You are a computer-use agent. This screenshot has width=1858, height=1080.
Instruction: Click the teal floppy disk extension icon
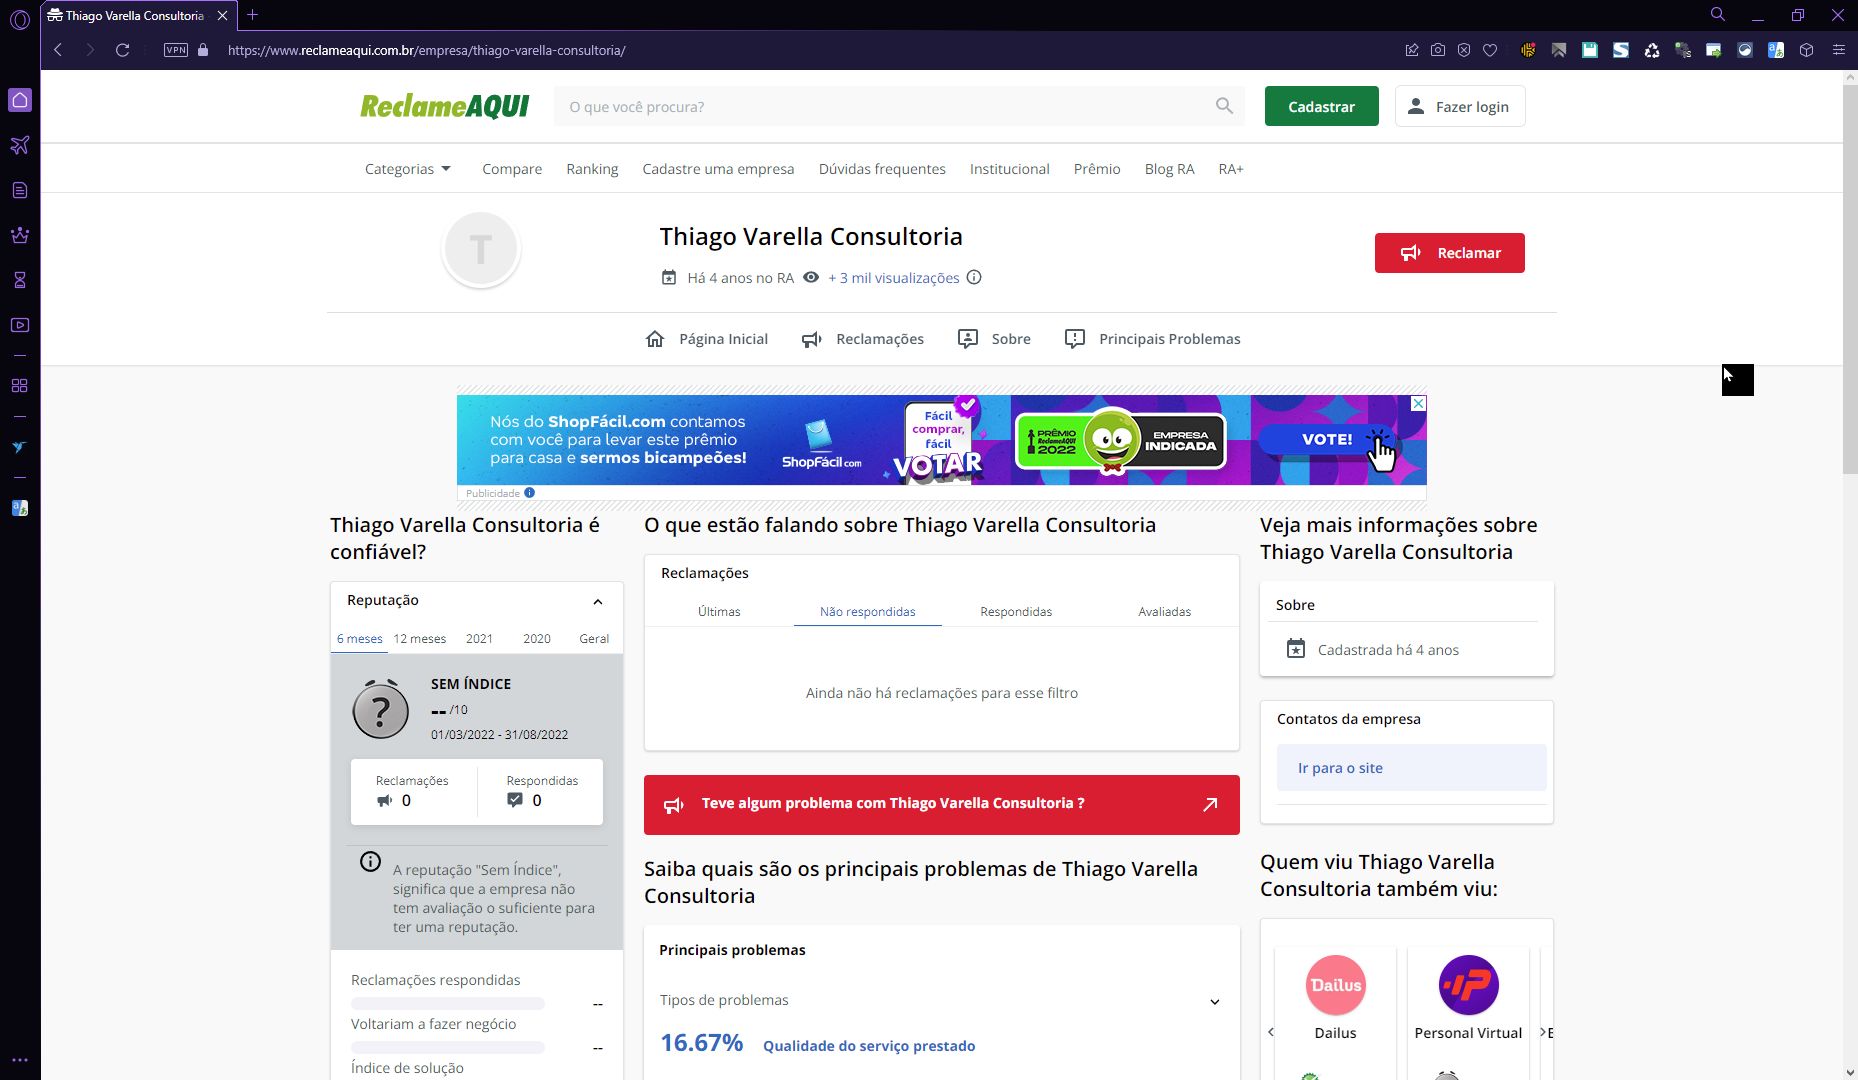(1590, 50)
